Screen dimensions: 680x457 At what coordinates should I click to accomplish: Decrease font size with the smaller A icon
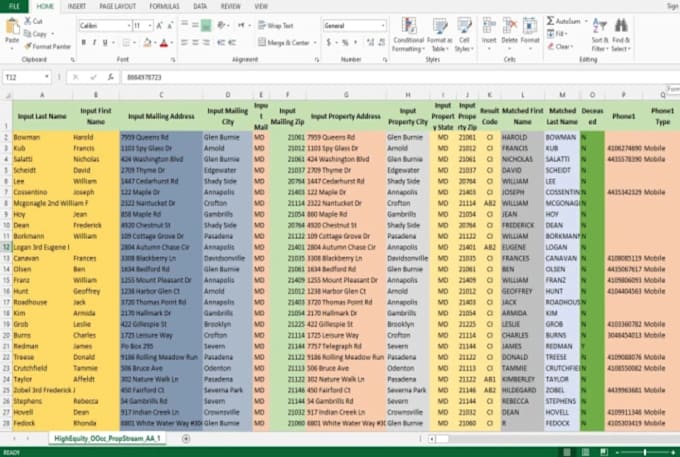[x=170, y=26]
